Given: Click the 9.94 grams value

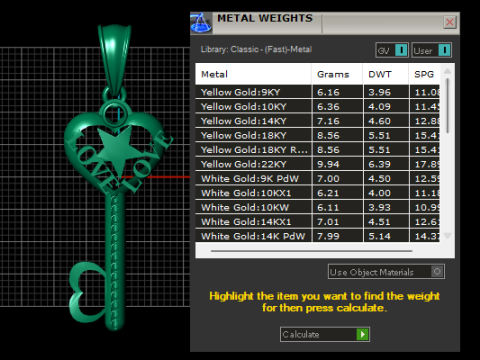Looking at the screenshot, I should [x=328, y=164].
